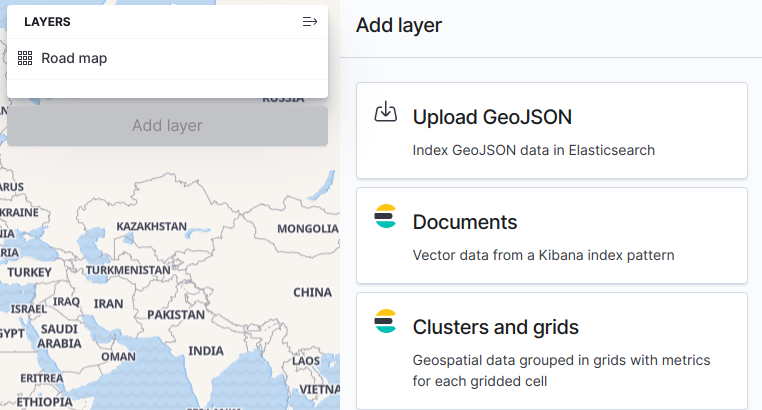762x410 pixels.
Task: Select the Road map layer name
Action: pos(74,59)
